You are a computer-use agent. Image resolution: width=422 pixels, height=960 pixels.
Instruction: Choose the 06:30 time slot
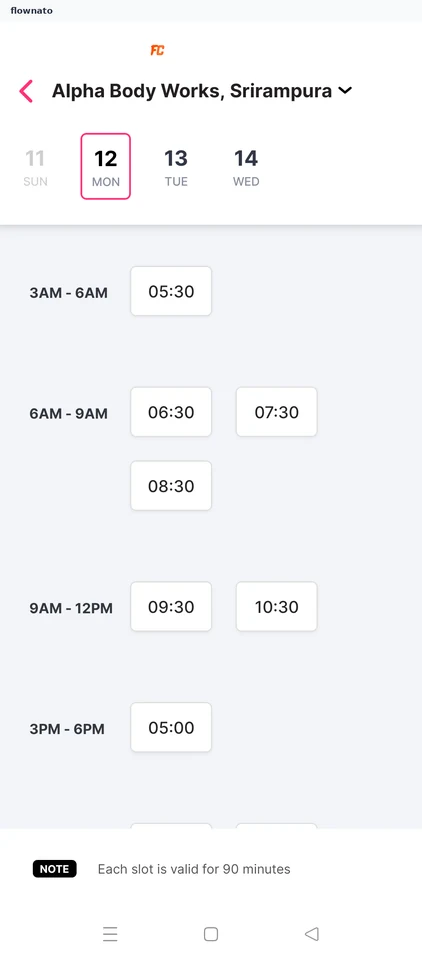coord(171,412)
